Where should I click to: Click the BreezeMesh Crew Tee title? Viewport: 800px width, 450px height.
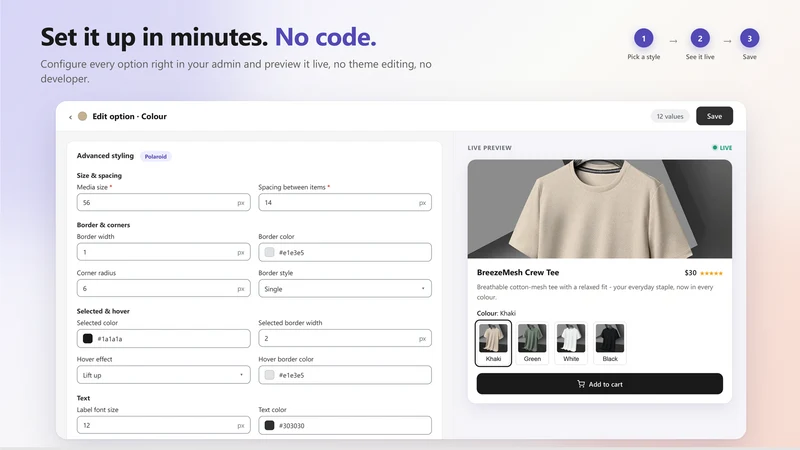(518, 272)
